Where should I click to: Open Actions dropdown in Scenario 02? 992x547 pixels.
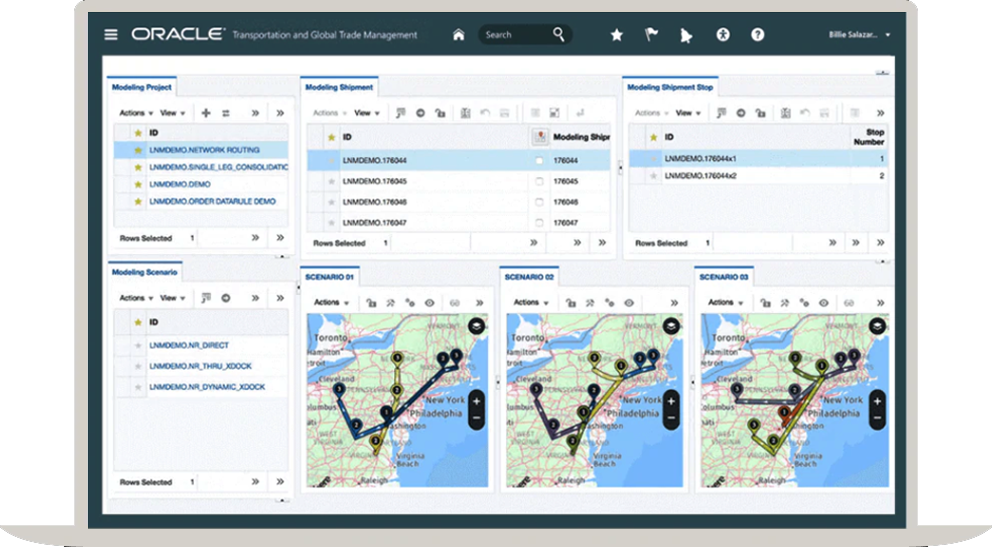(531, 302)
